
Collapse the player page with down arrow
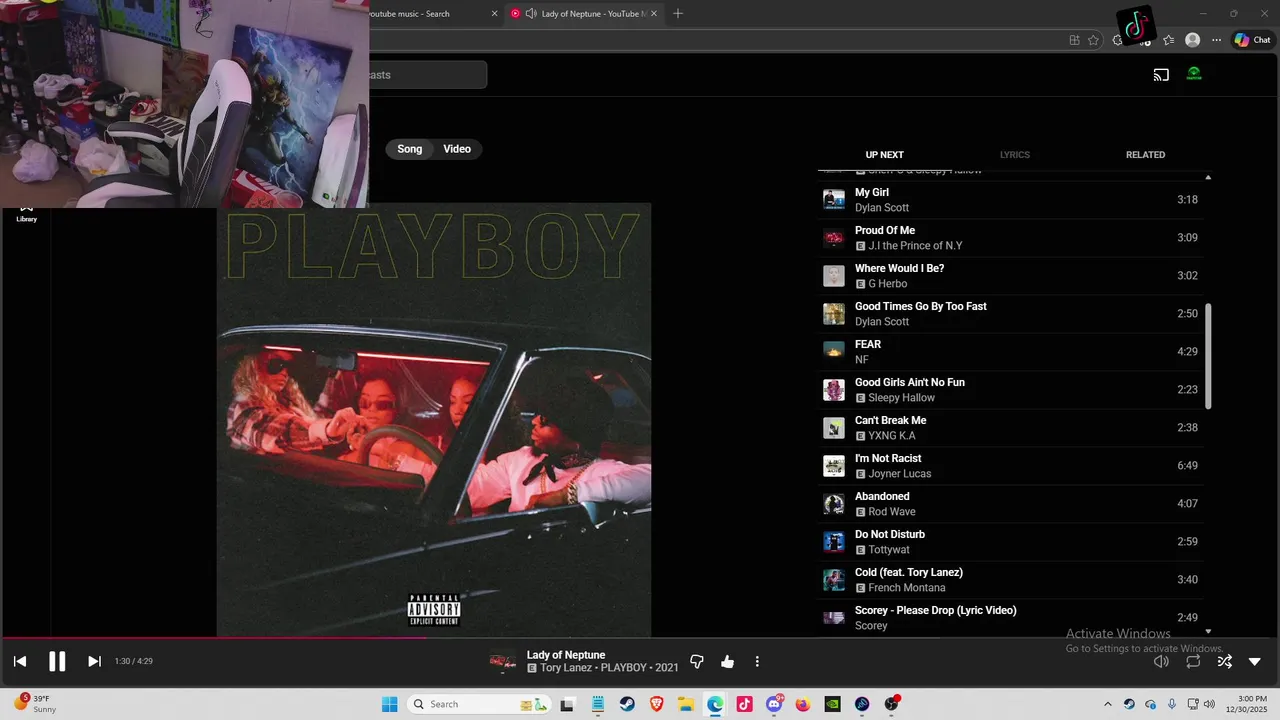(x=1255, y=661)
